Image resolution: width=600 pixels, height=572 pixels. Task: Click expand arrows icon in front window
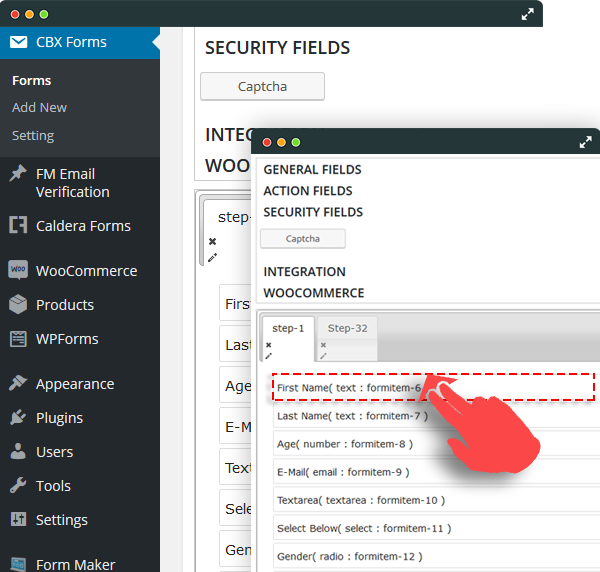tap(585, 142)
